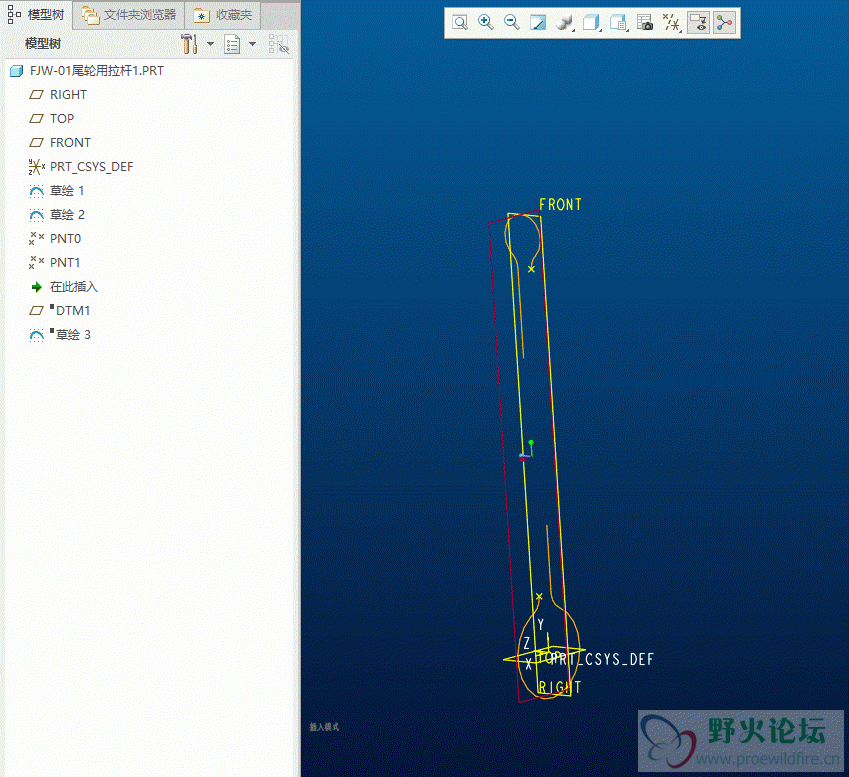This screenshot has width=849, height=777.
Task: Click the 草绘 2 sketch icon
Action: point(36,215)
